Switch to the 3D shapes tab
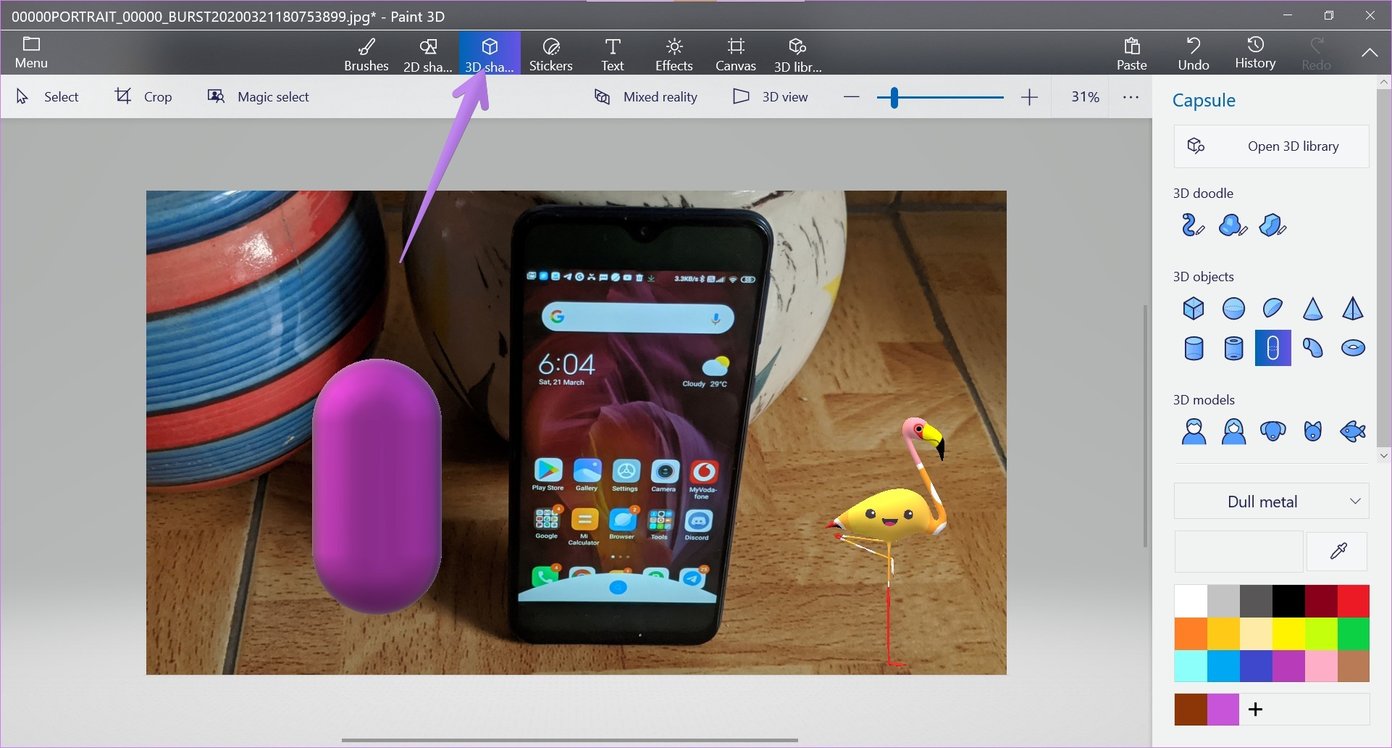Image resolution: width=1392 pixels, height=748 pixels. 489,52
